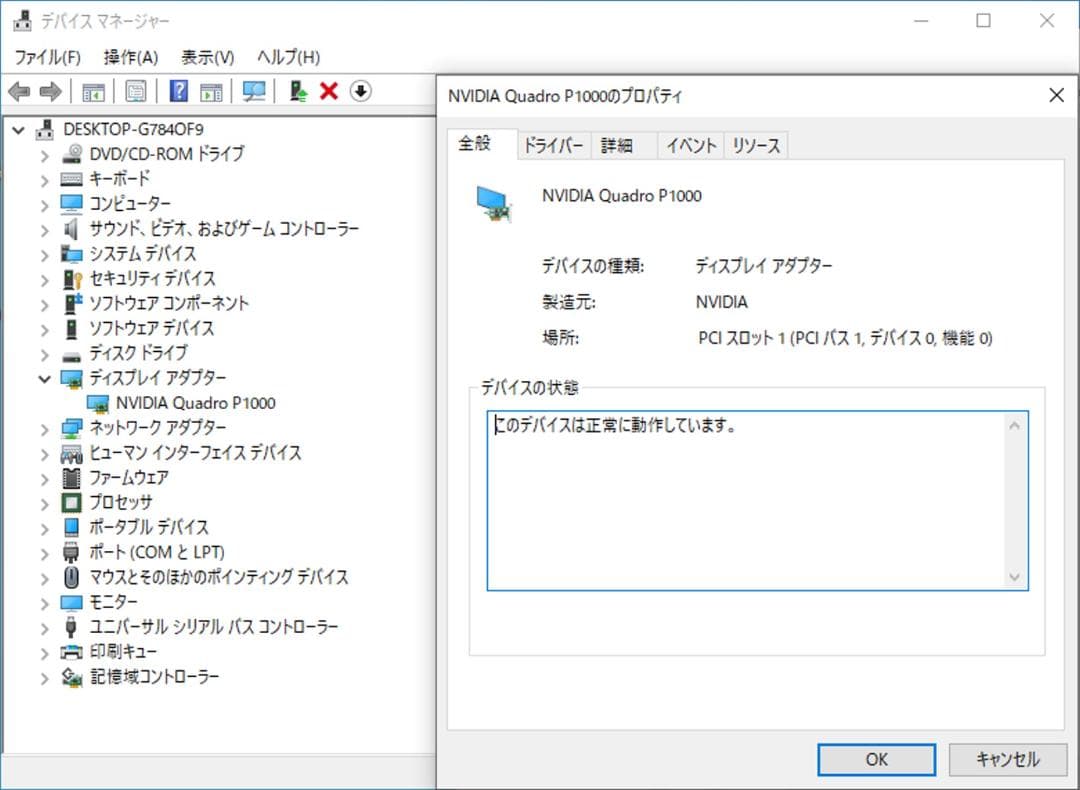Screen dimensions: 1080x790
Task: Click the Uninstall device red X icon
Action: click(x=327, y=91)
